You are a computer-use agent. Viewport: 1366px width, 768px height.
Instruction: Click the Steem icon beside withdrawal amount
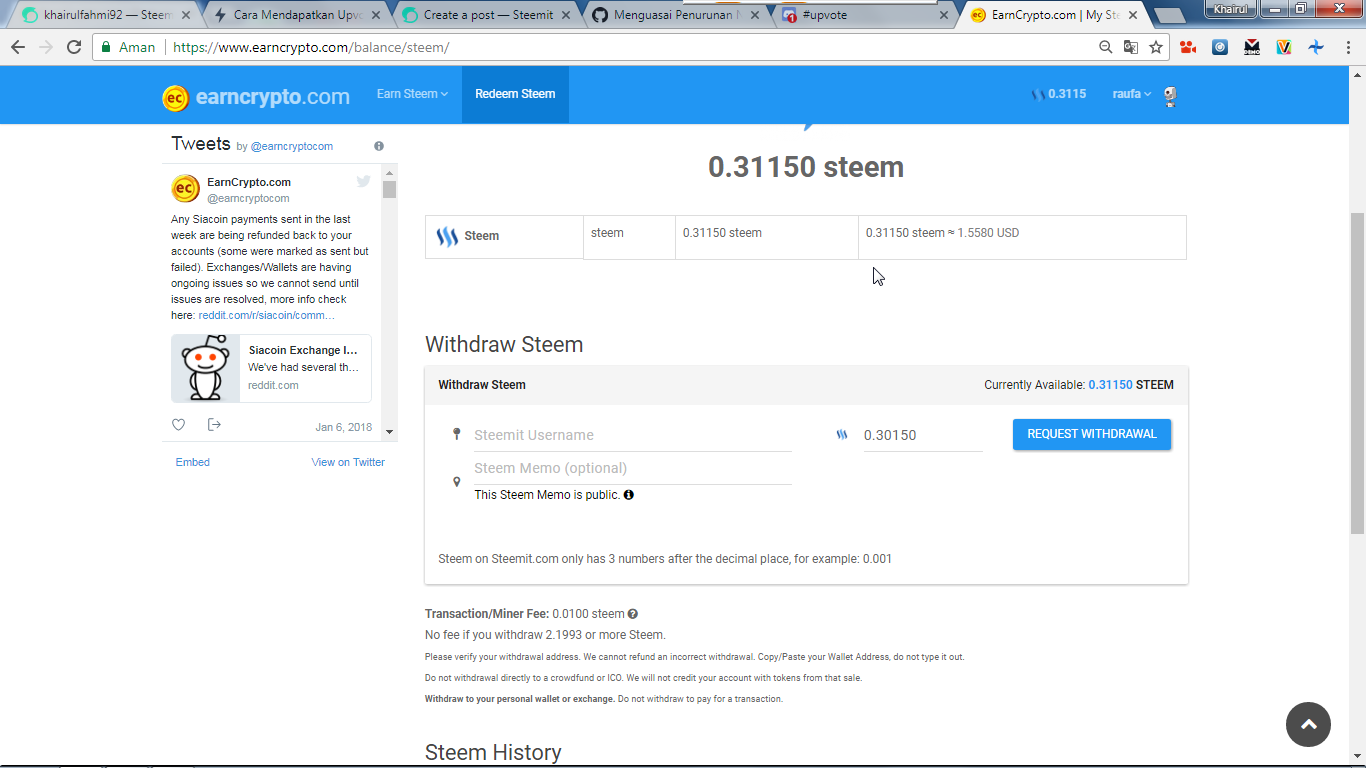tap(842, 435)
